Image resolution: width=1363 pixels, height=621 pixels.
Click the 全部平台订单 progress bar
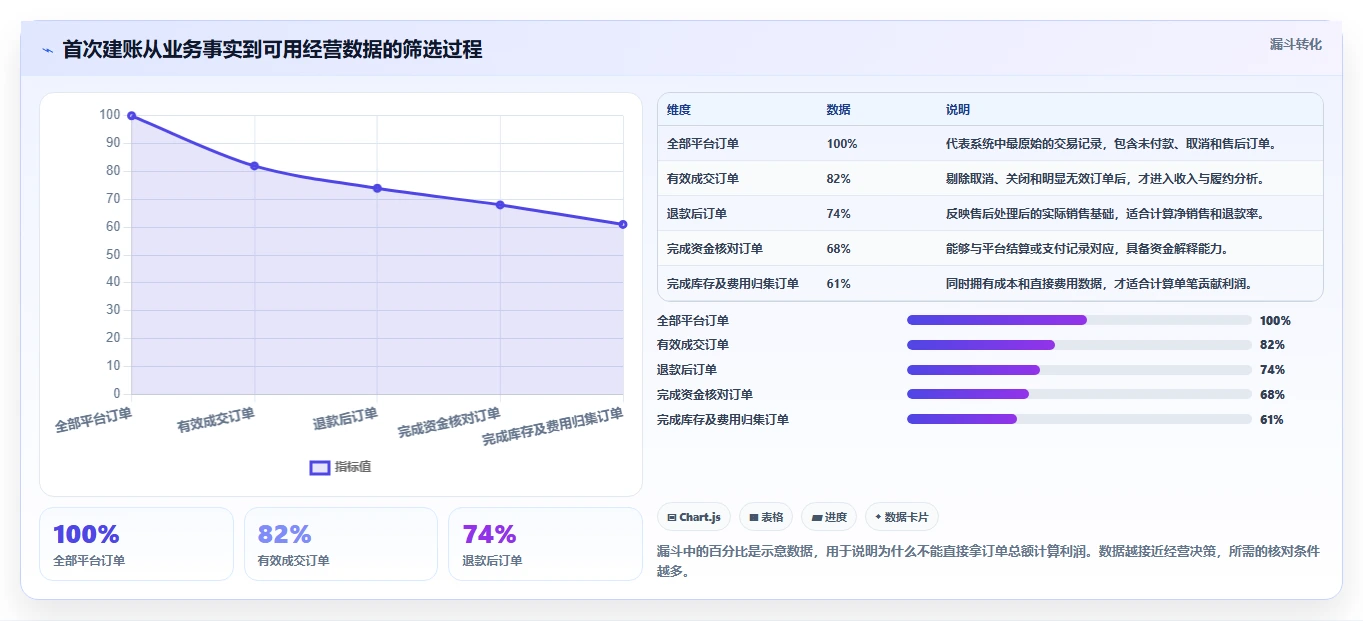pos(1079,320)
